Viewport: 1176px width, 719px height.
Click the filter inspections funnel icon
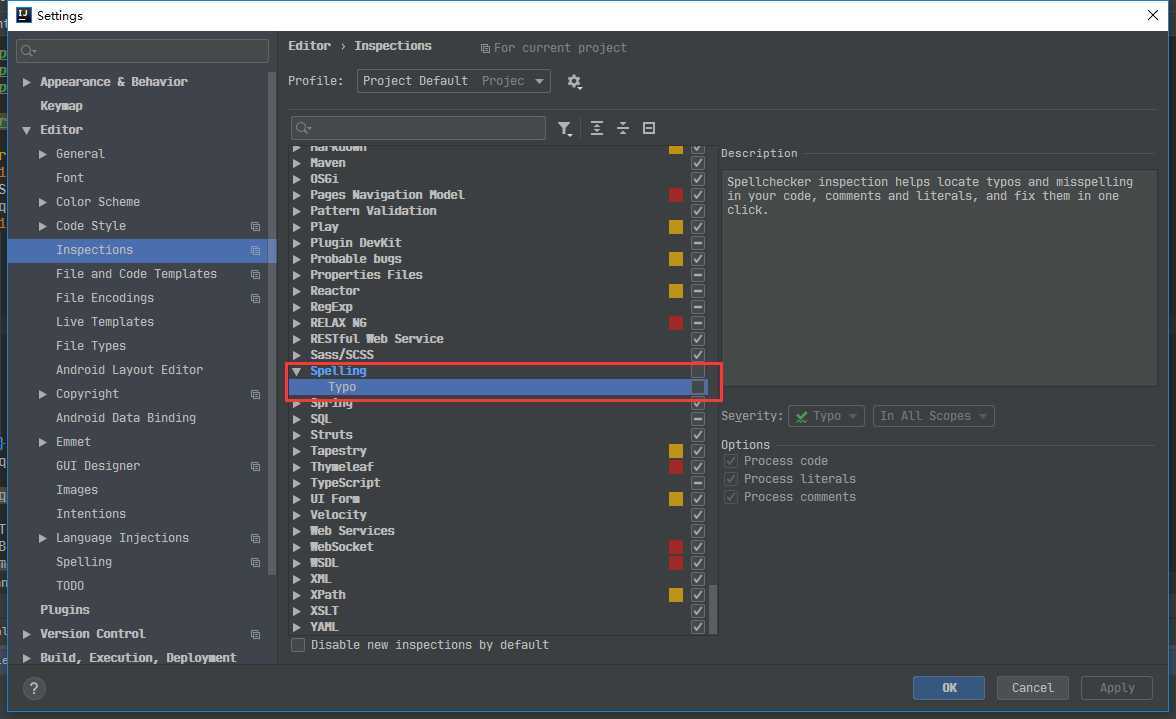(x=565, y=128)
